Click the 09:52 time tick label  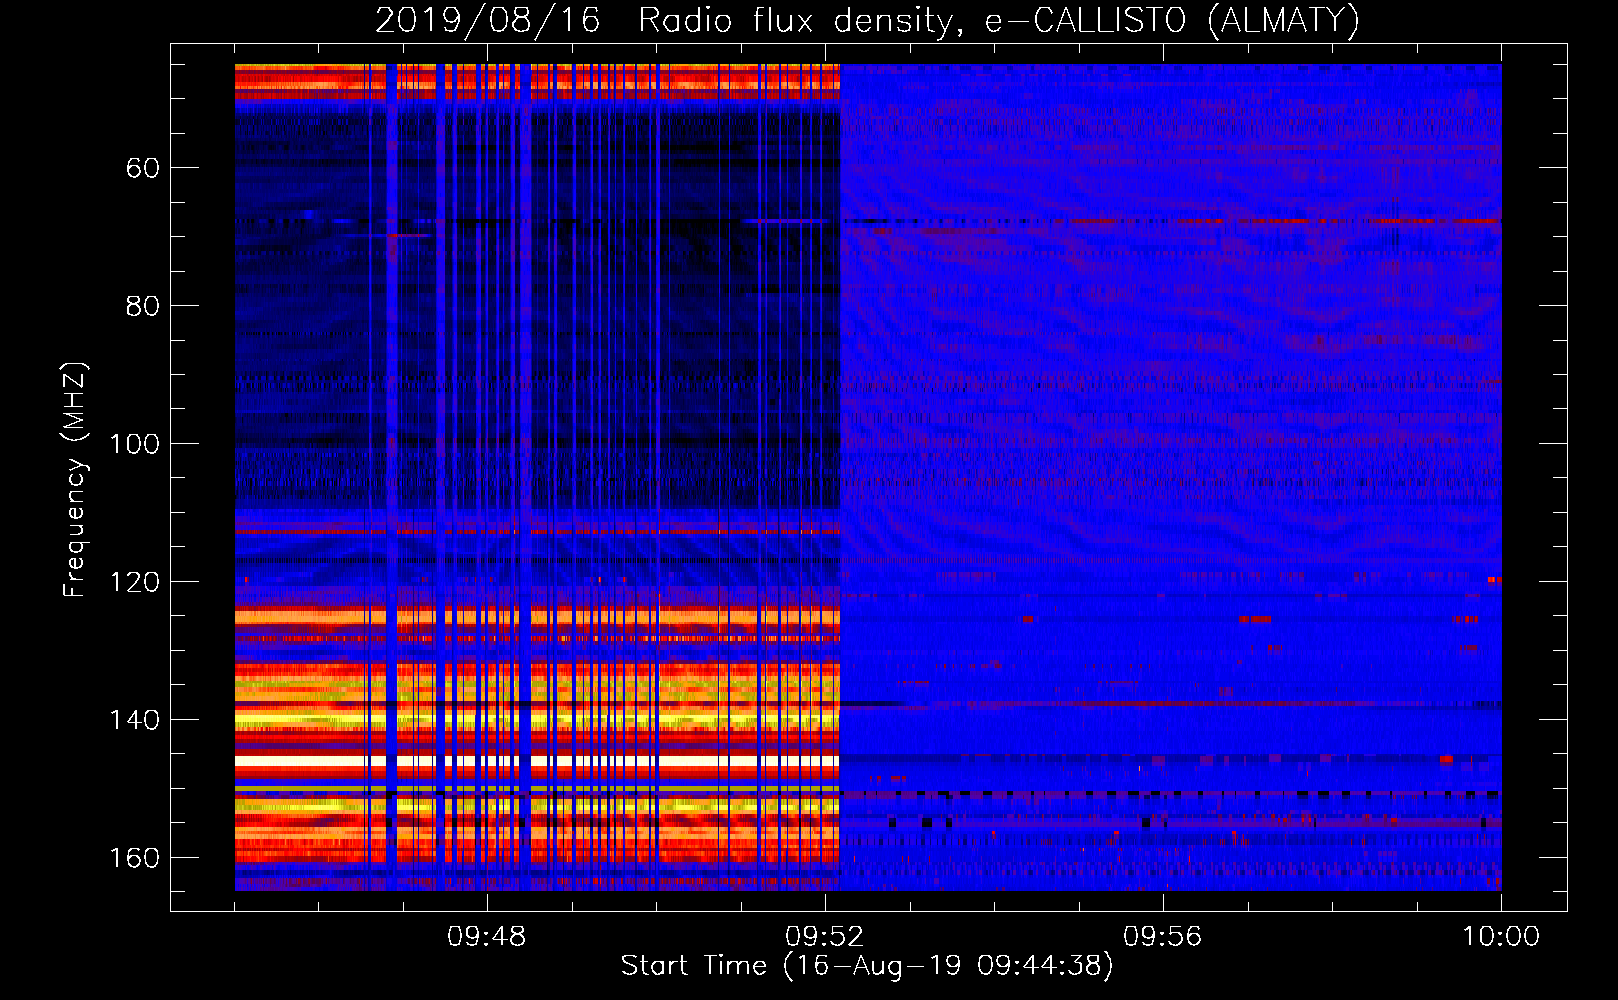(824, 937)
